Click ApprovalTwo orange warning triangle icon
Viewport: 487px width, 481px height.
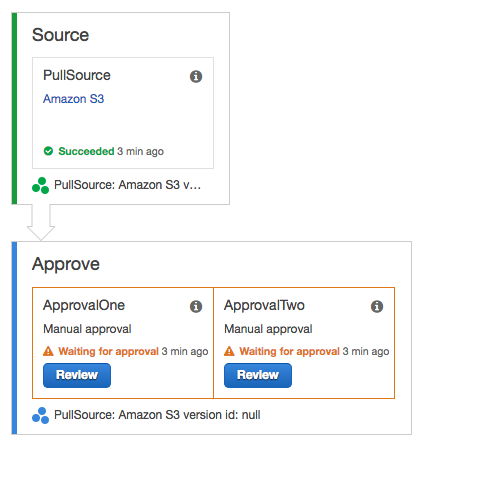tap(229, 351)
